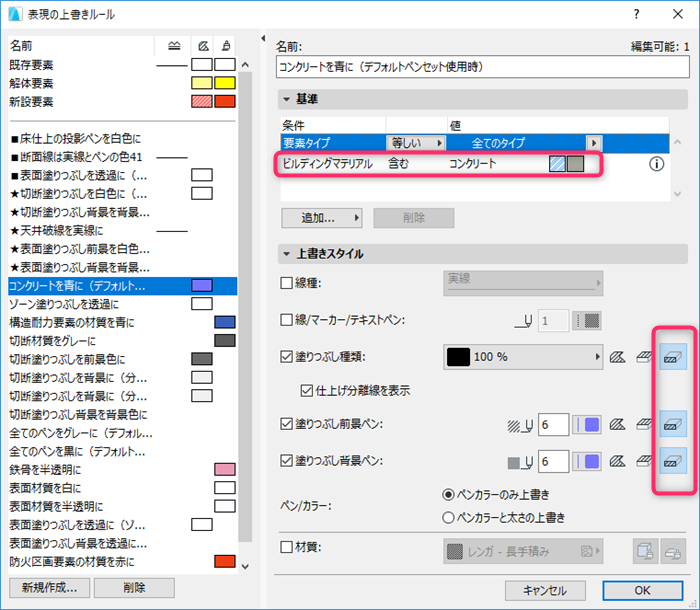
Task: Click the 名前 text input field
Action: pos(483,67)
